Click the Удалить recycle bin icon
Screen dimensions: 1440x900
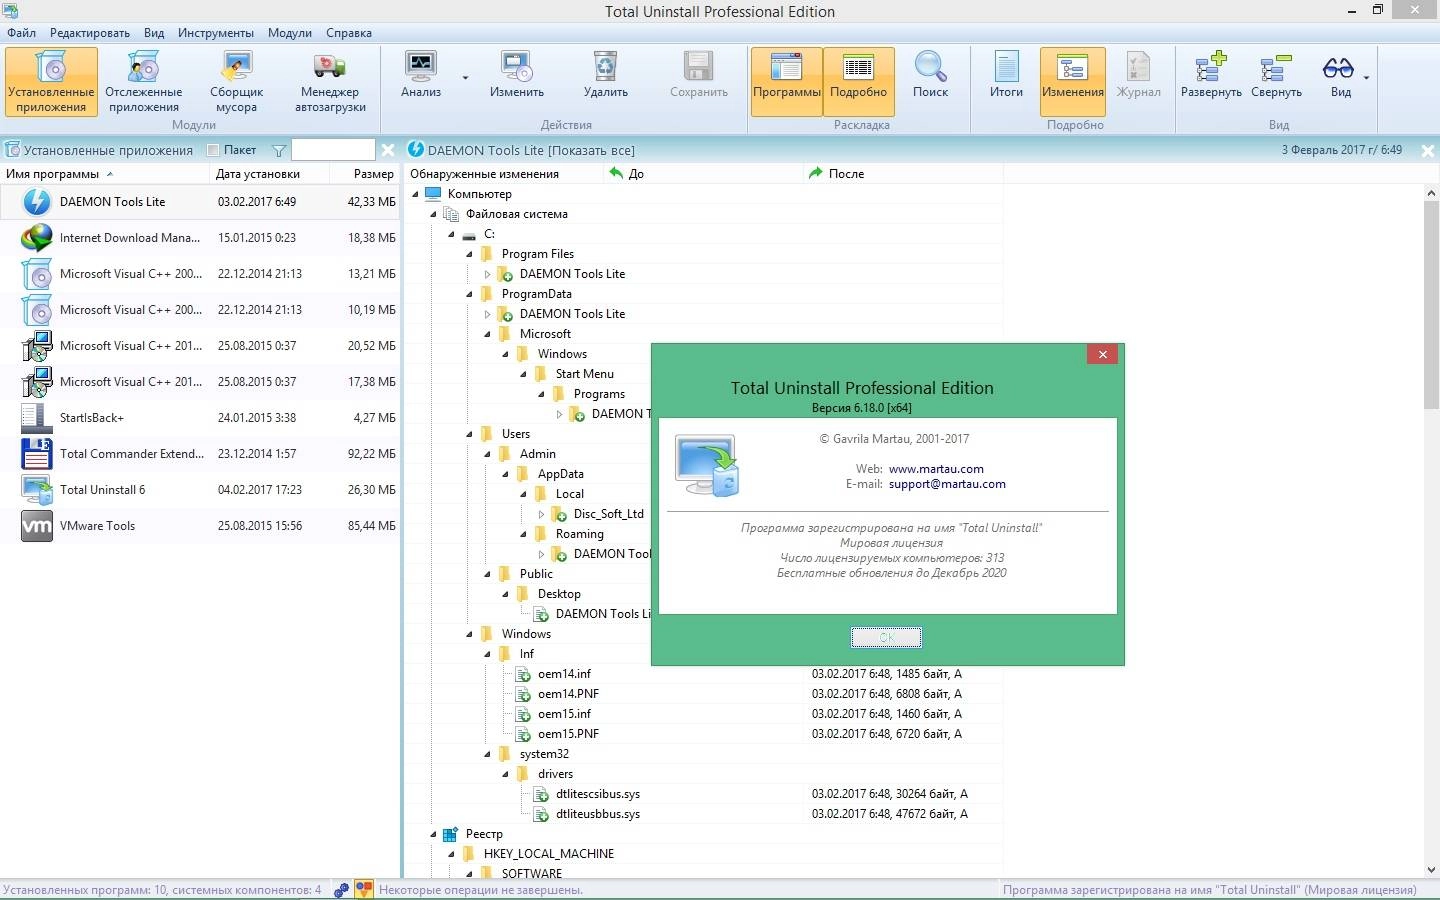606,67
